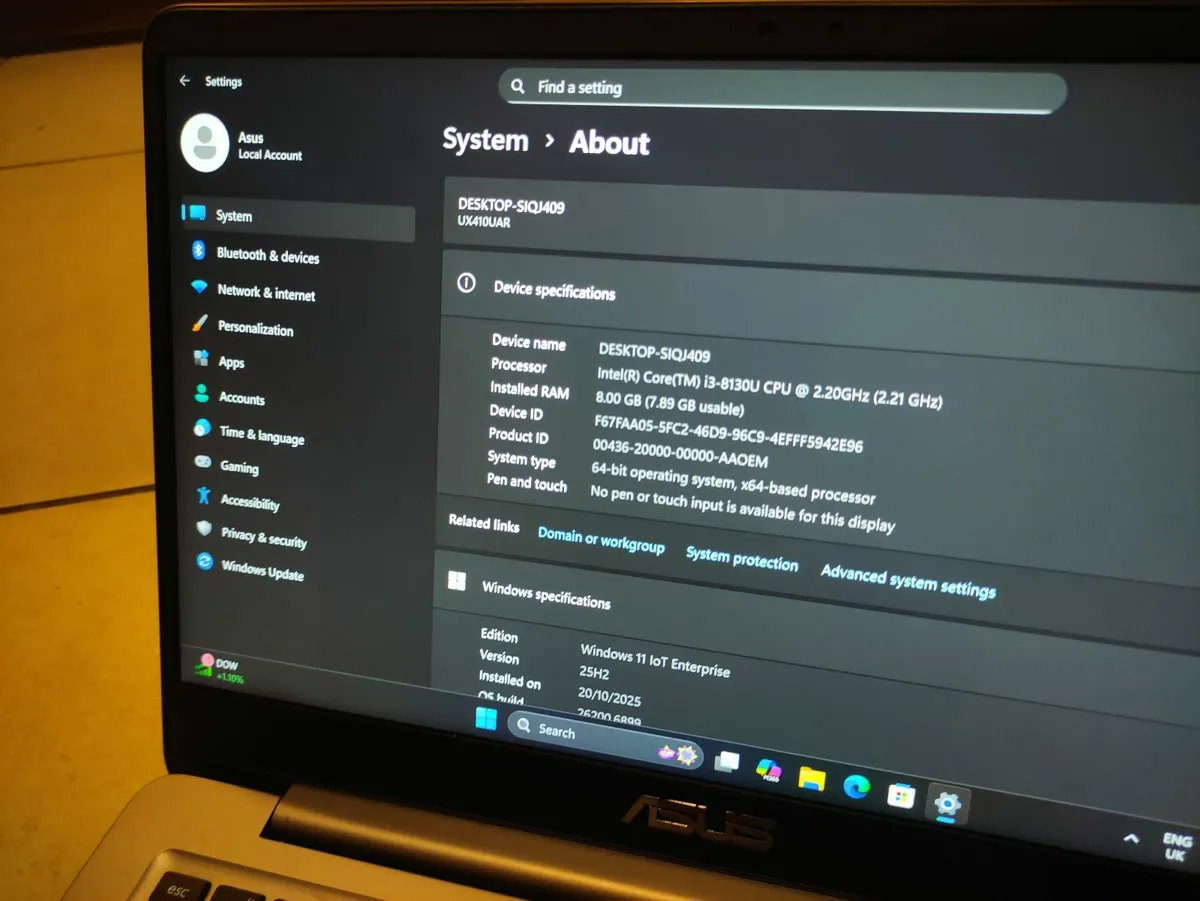The height and width of the screenshot is (901, 1200).
Task: Open the Network & internet Wi-Fi icon
Action: pos(199,288)
